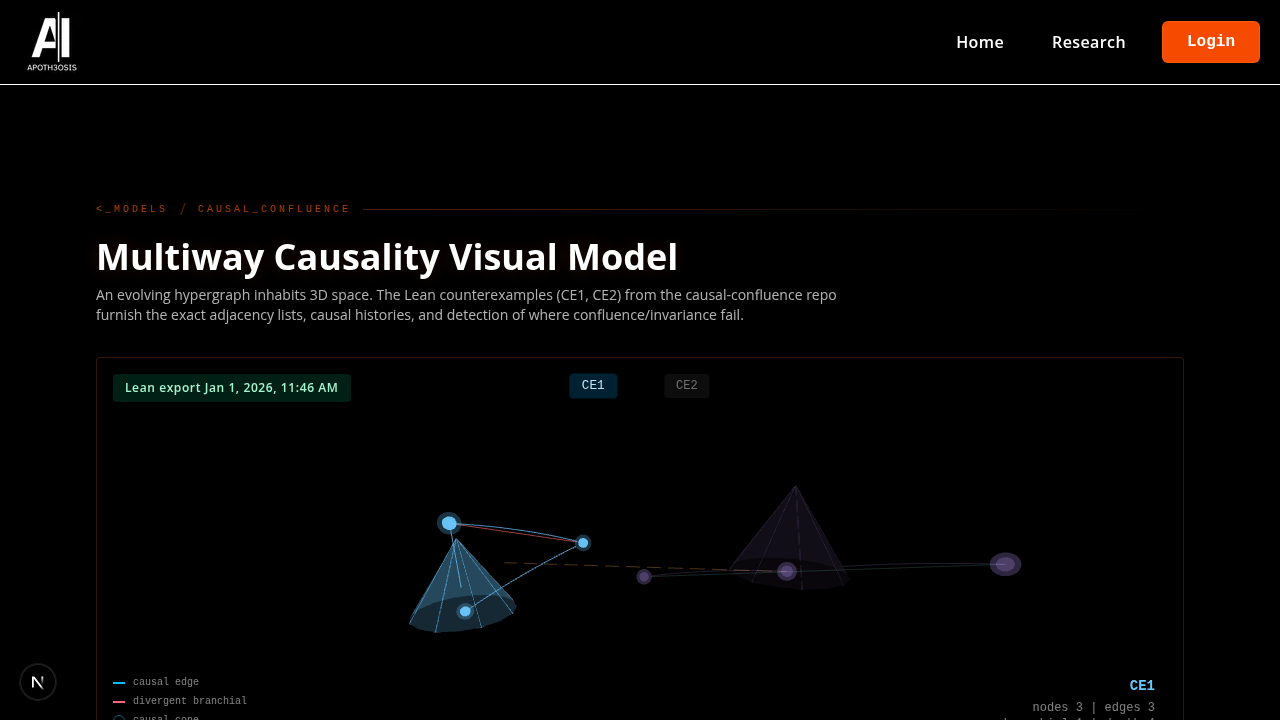Viewport: 1280px width, 720px height.
Task: Toggle the divergent branchial legend entry
Action: pos(180,700)
